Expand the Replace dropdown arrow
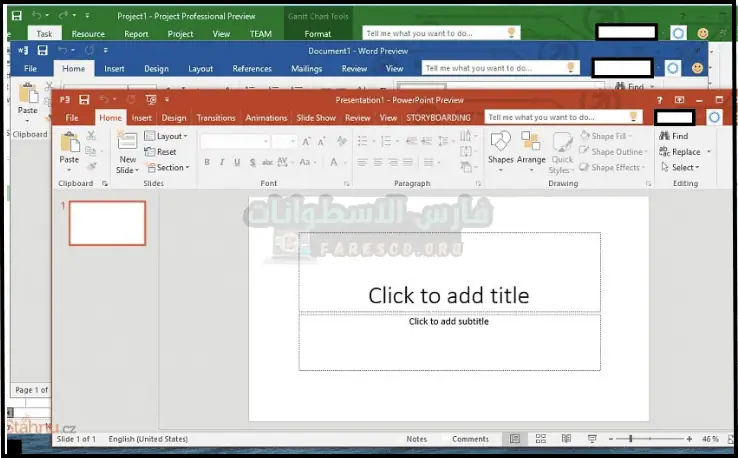The width and height of the screenshot is (738, 458). point(708,152)
